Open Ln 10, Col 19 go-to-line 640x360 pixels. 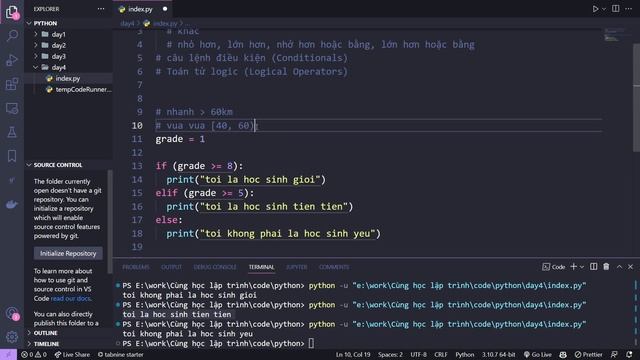coord(353,355)
